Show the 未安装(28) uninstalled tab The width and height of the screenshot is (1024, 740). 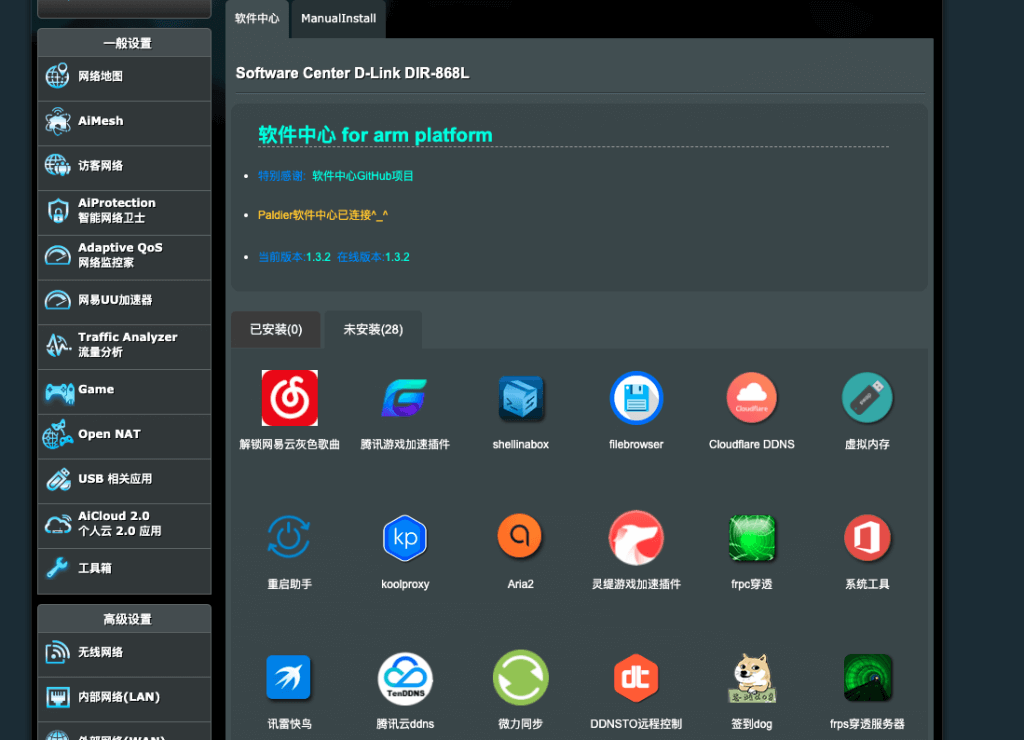point(373,329)
